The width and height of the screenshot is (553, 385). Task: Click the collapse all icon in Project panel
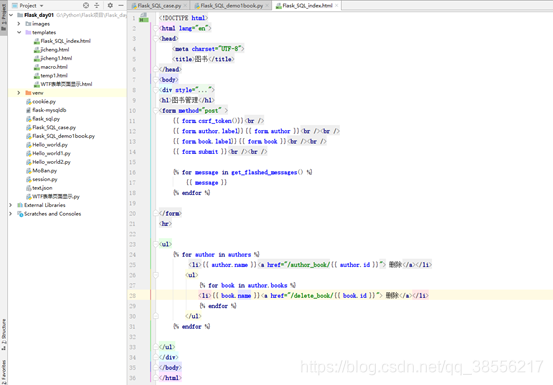pyautogui.click(x=97, y=5)
